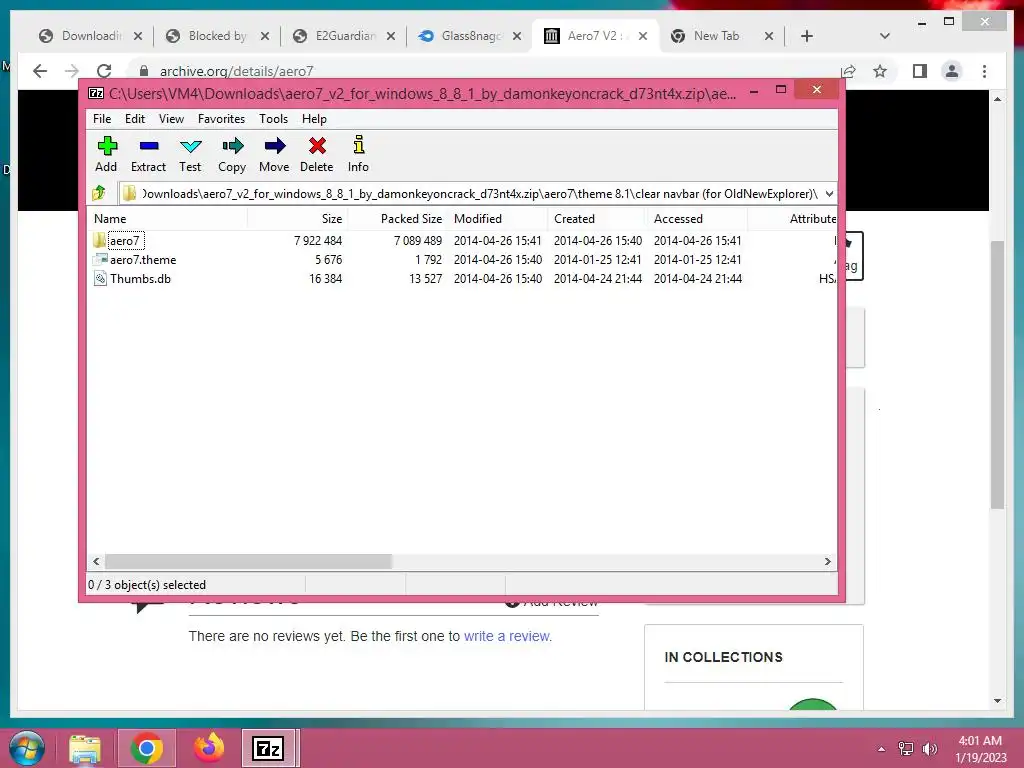Image resolution: width=1024 pixels, height=768 pixels.
Task: Sort by Packed Size column
Action: tap(397, 219)
